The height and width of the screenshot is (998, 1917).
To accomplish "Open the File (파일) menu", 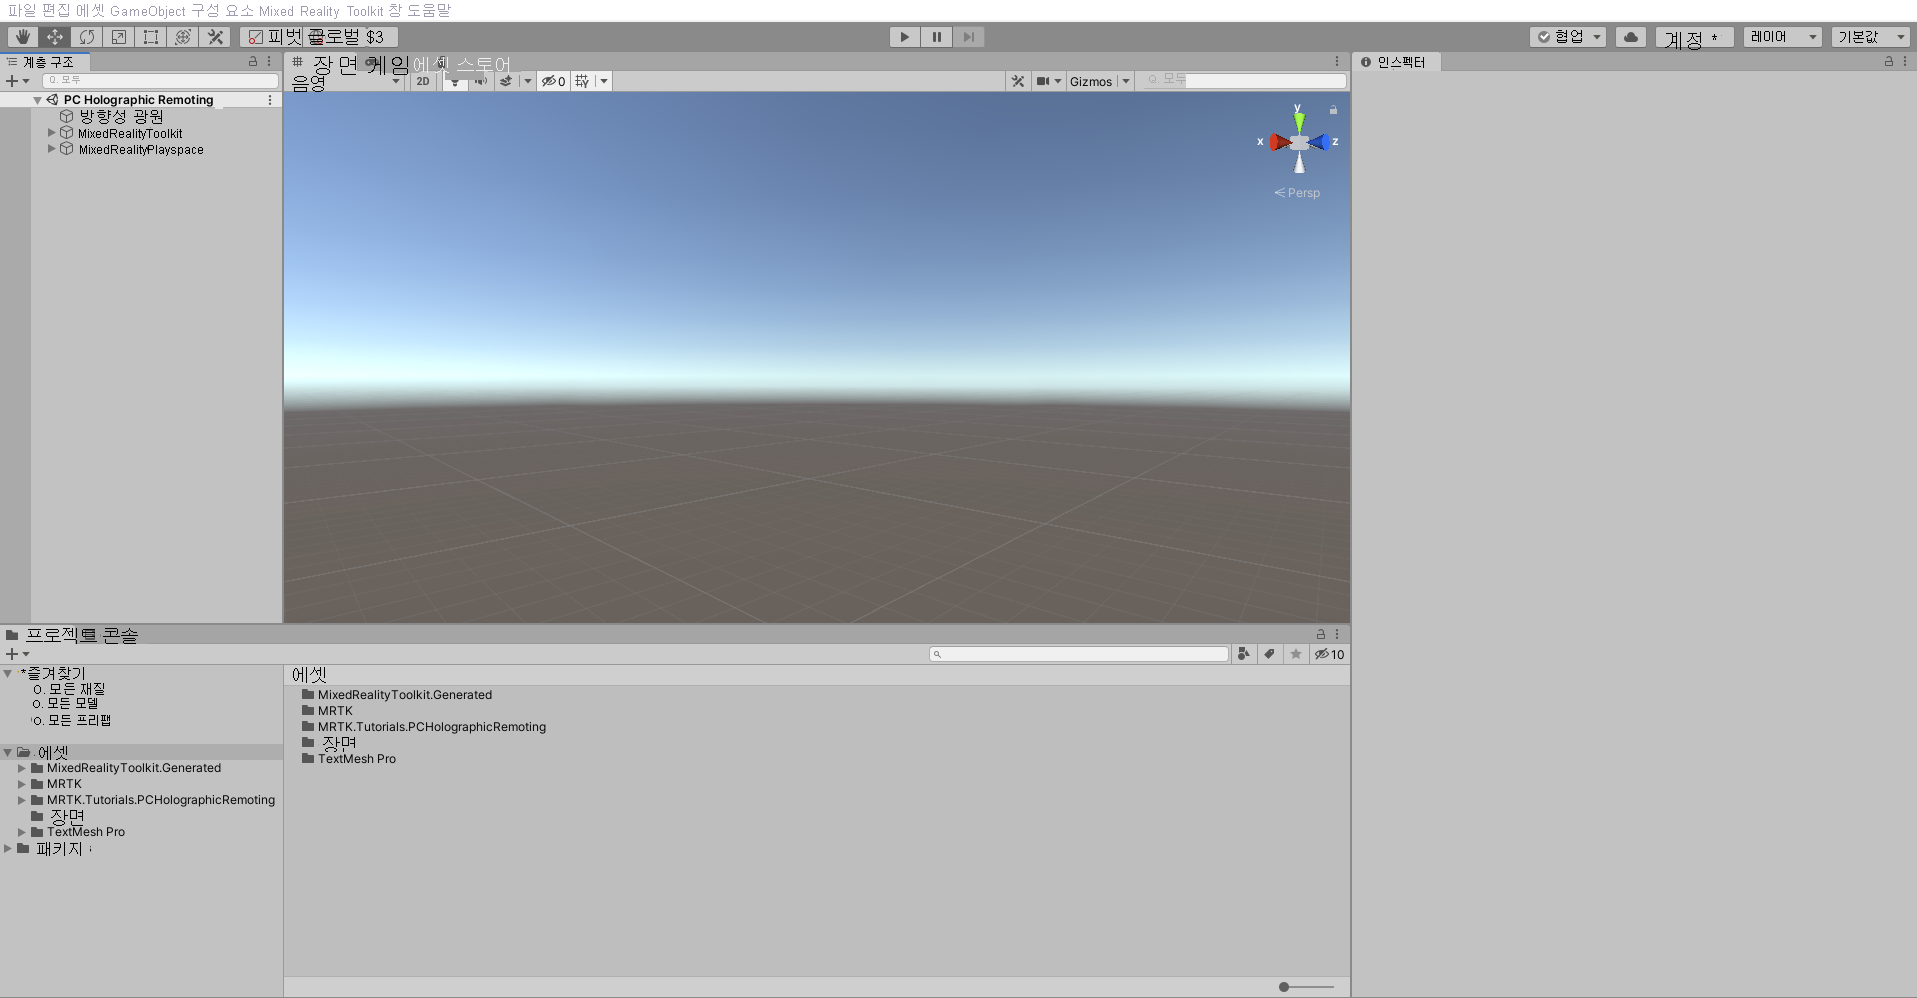I will coord(21,10).
